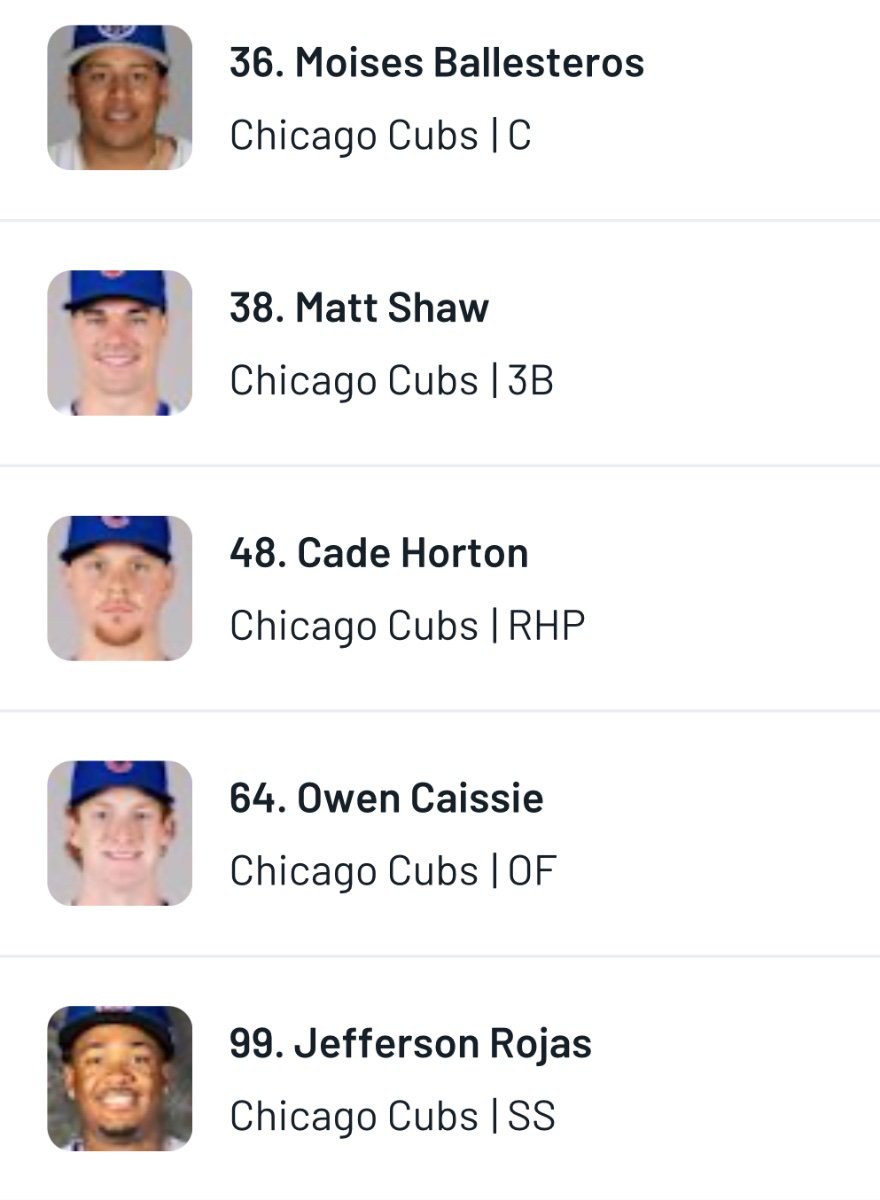Click Moises Ballesteros's headshot thumbnail
The image size is (880, 1200).
119,97
